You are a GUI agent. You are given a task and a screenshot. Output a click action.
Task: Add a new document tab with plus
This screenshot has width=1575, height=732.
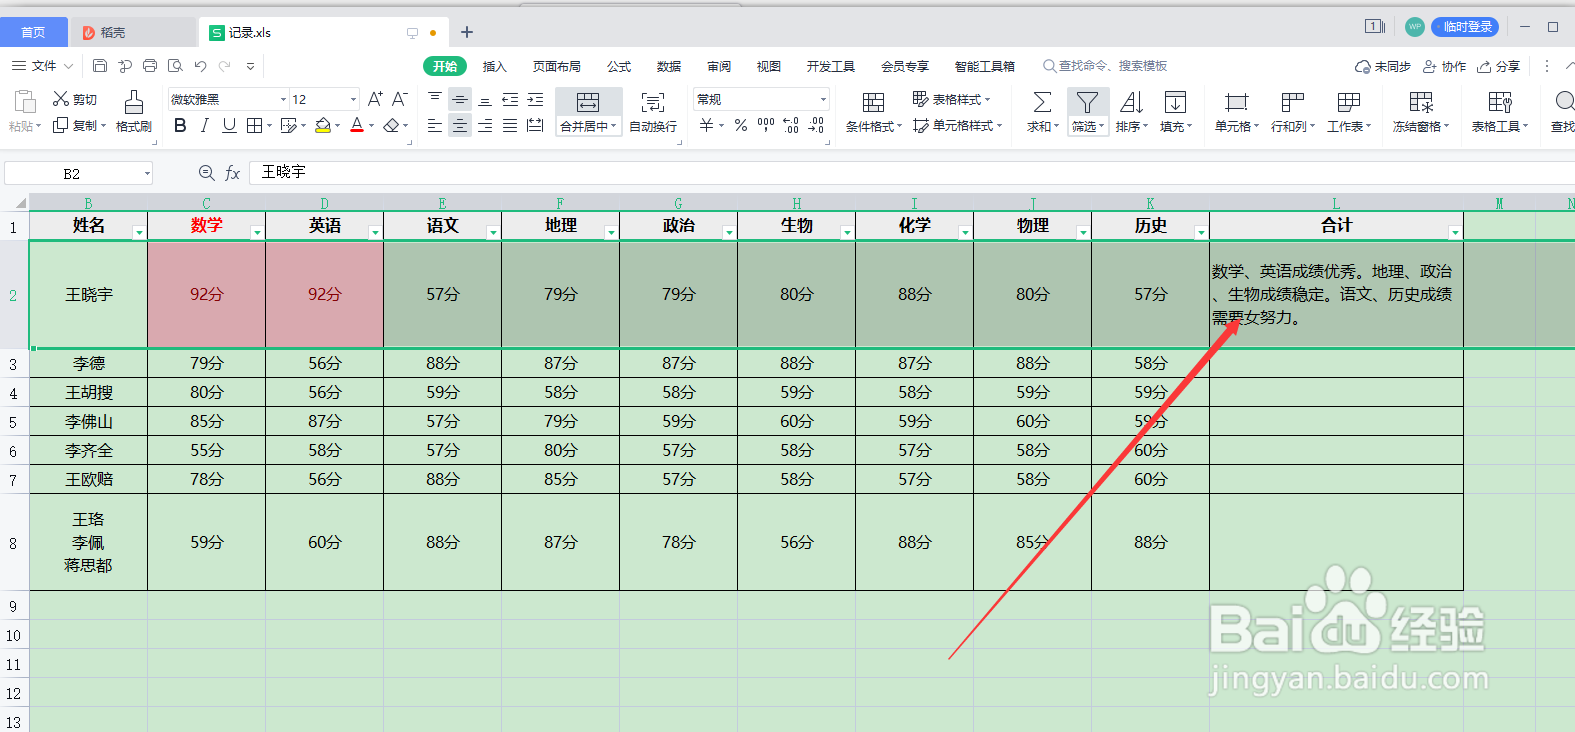point(467,32)
